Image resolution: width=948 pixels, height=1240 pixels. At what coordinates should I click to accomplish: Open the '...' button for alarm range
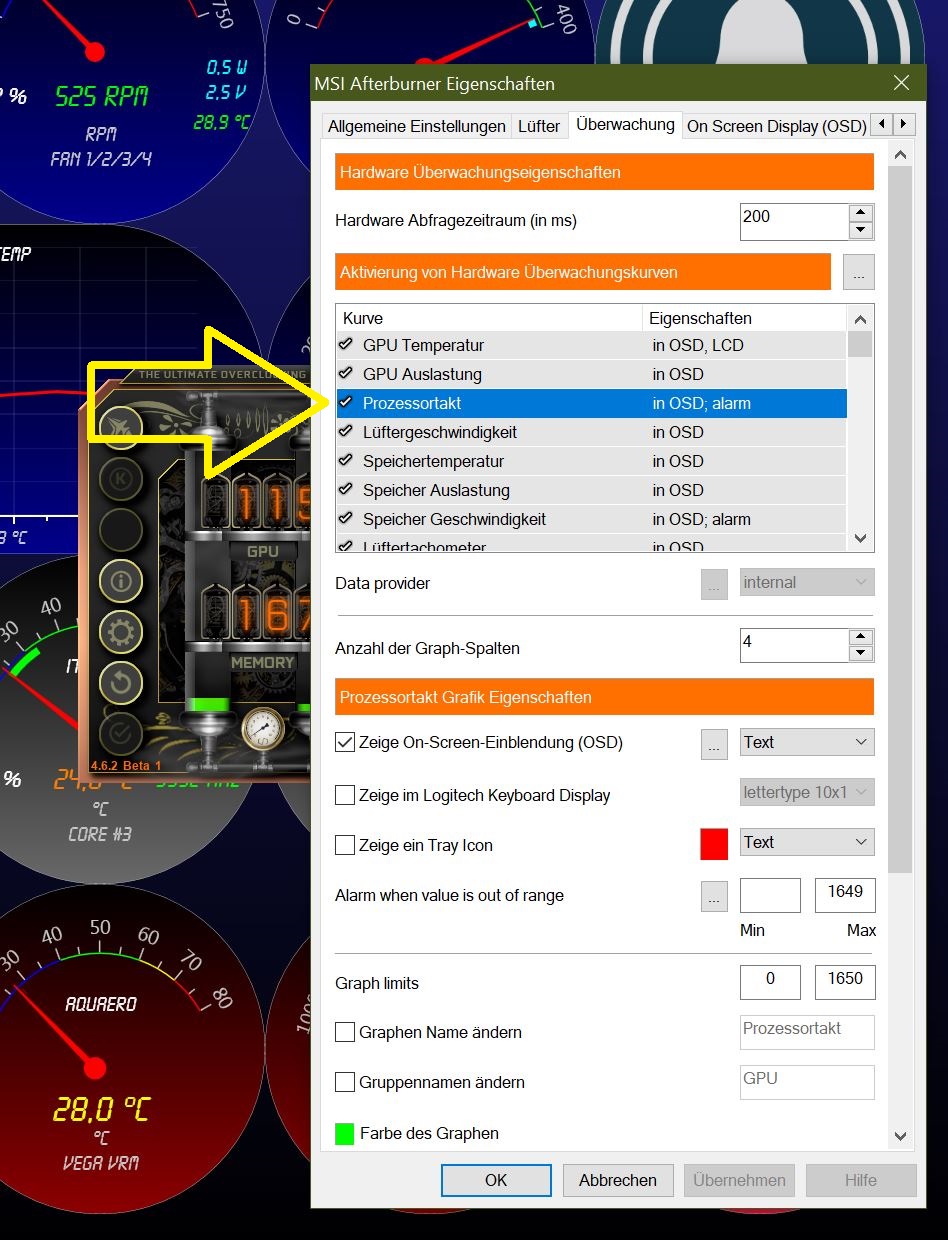pos(714,896)
